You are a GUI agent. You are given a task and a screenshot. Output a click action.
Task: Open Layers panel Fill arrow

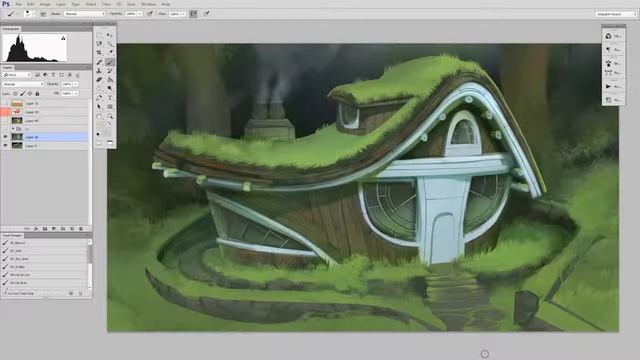click(76, 93)
